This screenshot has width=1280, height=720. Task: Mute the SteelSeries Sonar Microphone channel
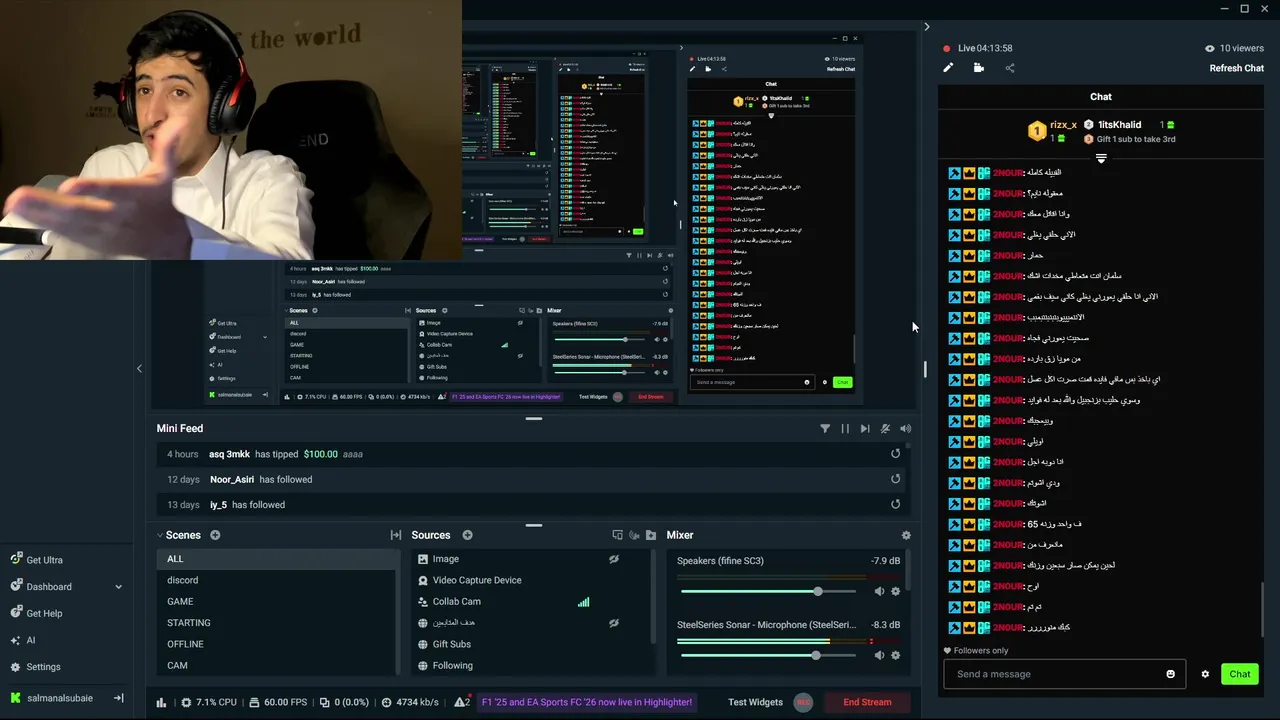879,655
